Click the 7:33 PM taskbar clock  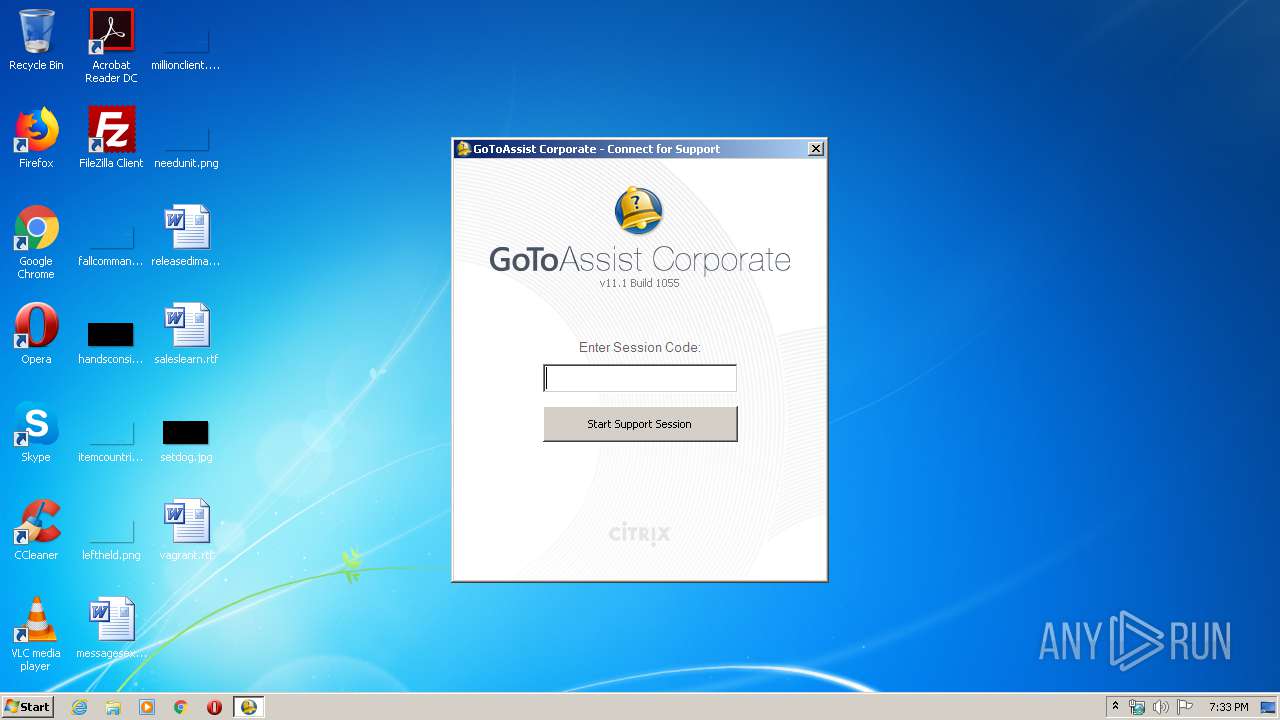click(x=1228, y=707)
